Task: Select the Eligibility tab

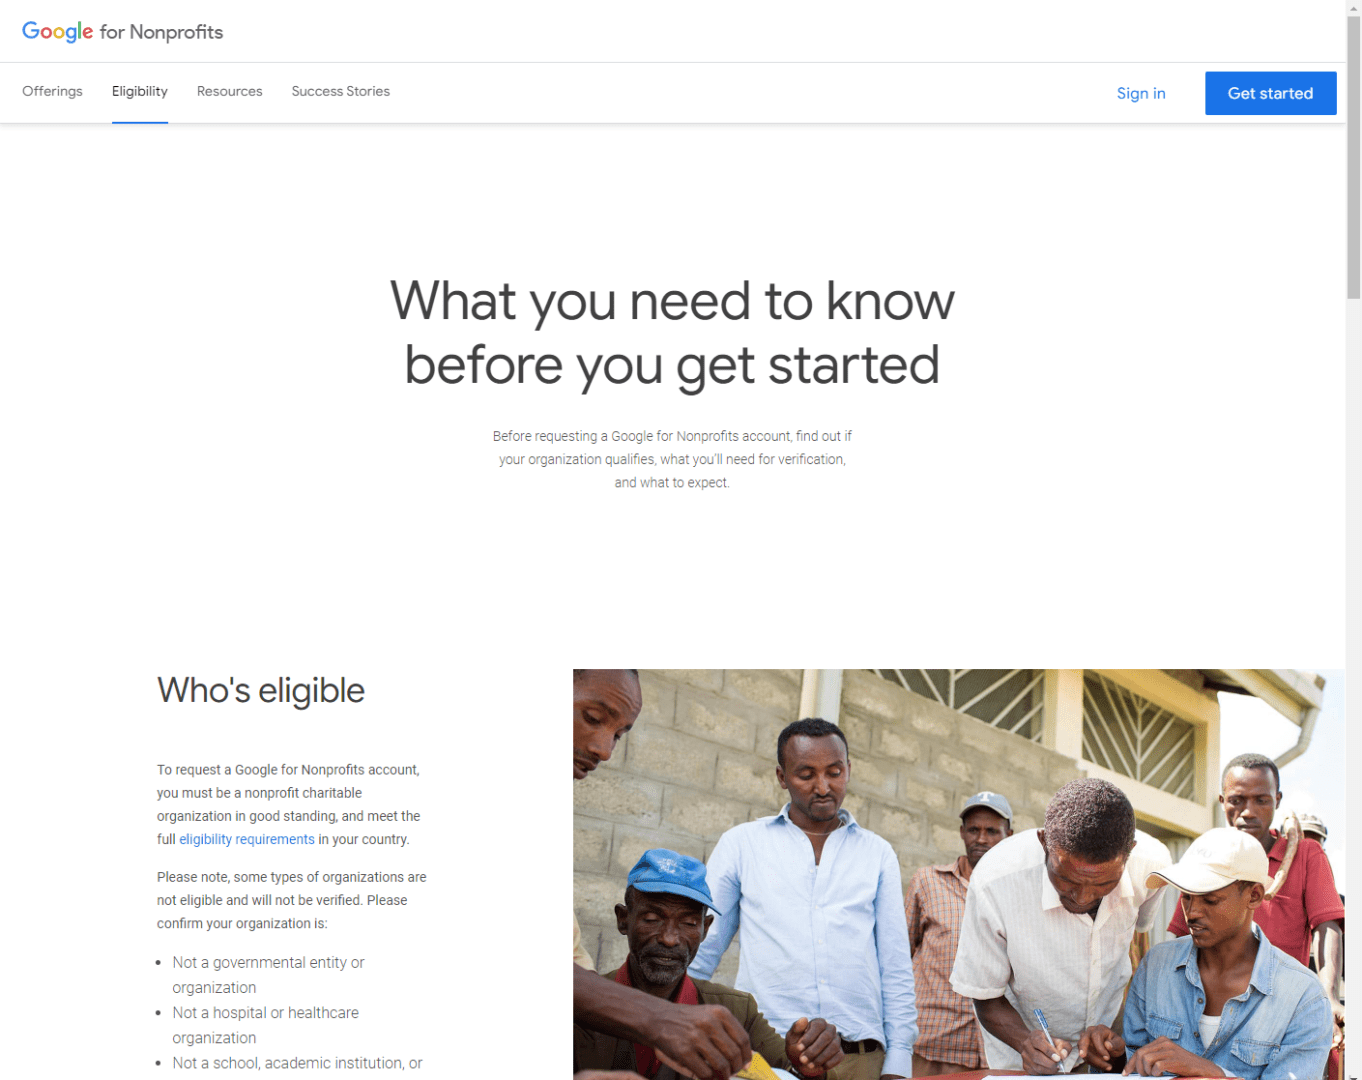Action: (140, 91)
